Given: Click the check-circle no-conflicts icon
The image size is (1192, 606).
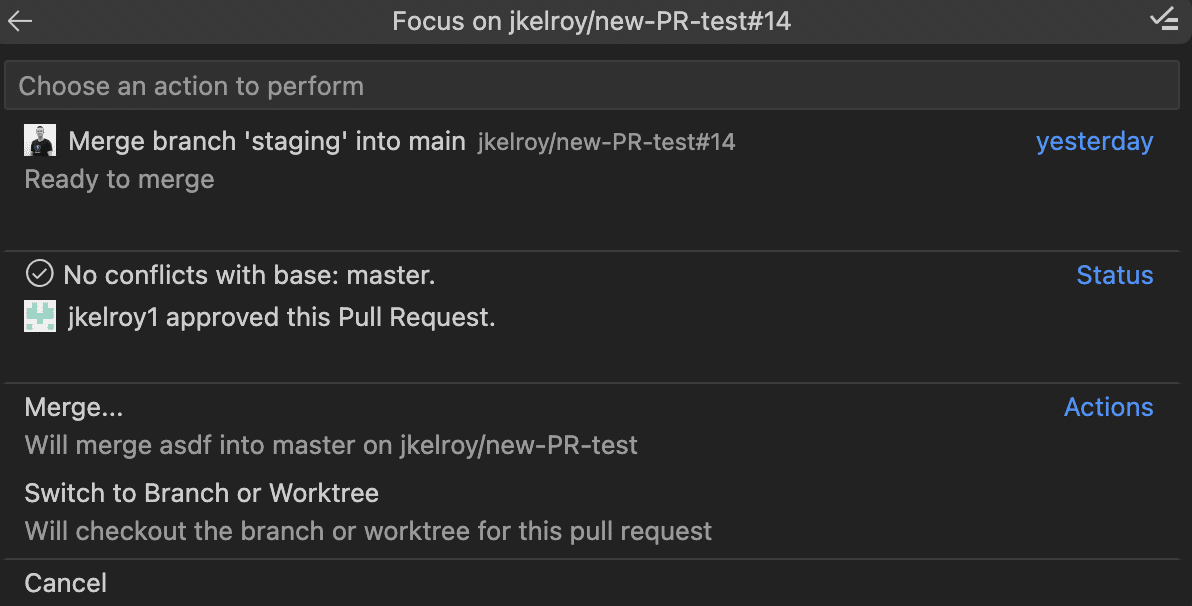Looking at the screenshot, I should pos(39,274).
